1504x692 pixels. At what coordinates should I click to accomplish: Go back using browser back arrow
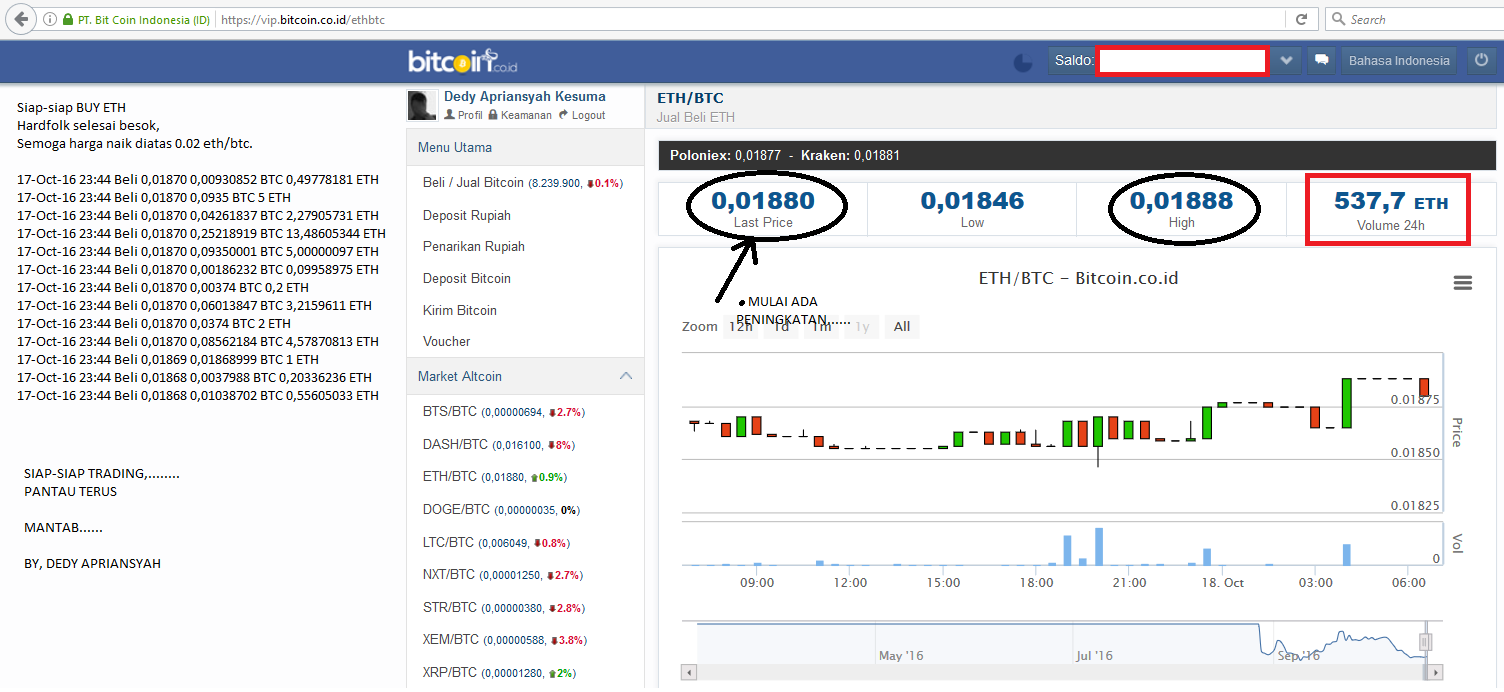point(21,19)
